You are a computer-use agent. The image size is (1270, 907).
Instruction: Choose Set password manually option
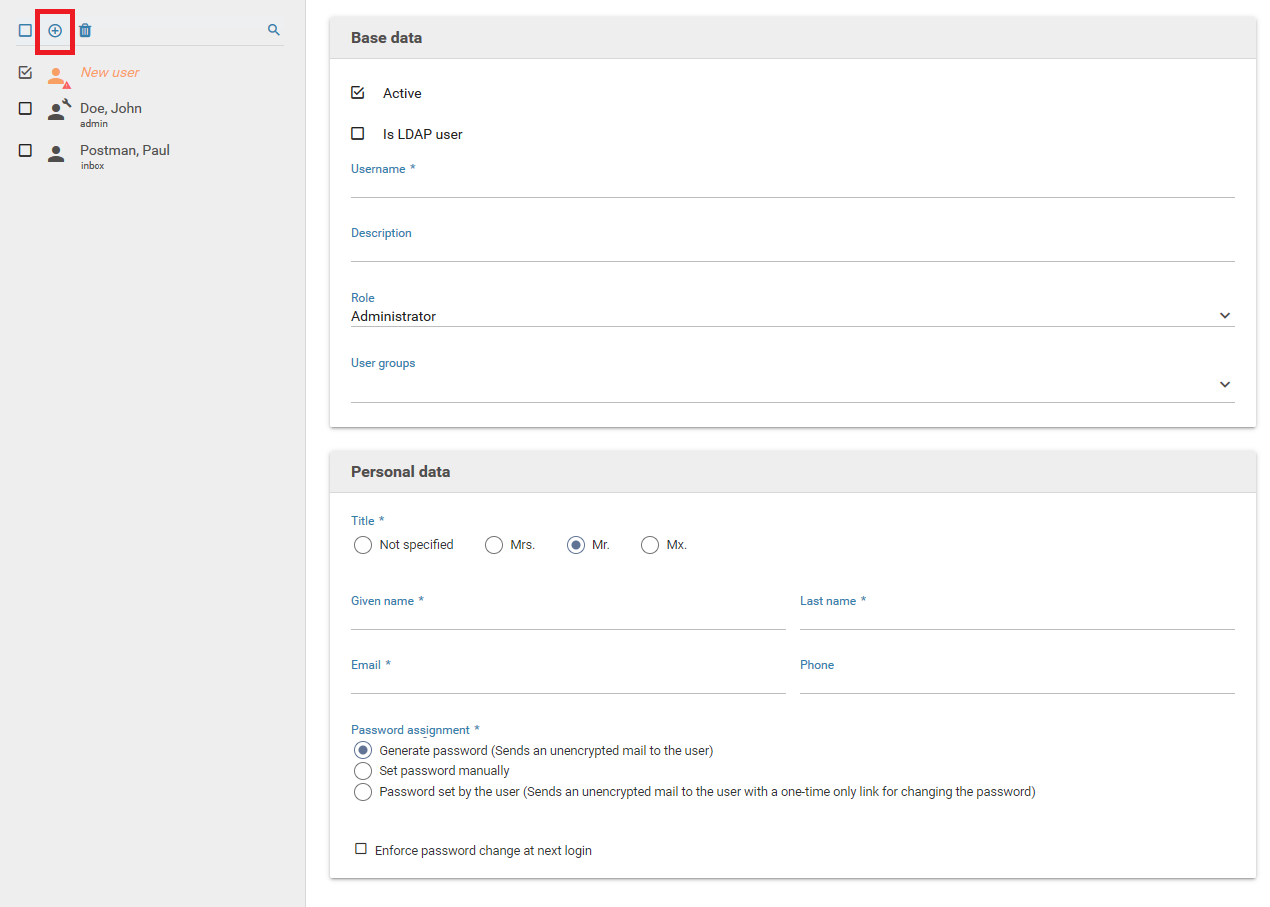point(363,771)
